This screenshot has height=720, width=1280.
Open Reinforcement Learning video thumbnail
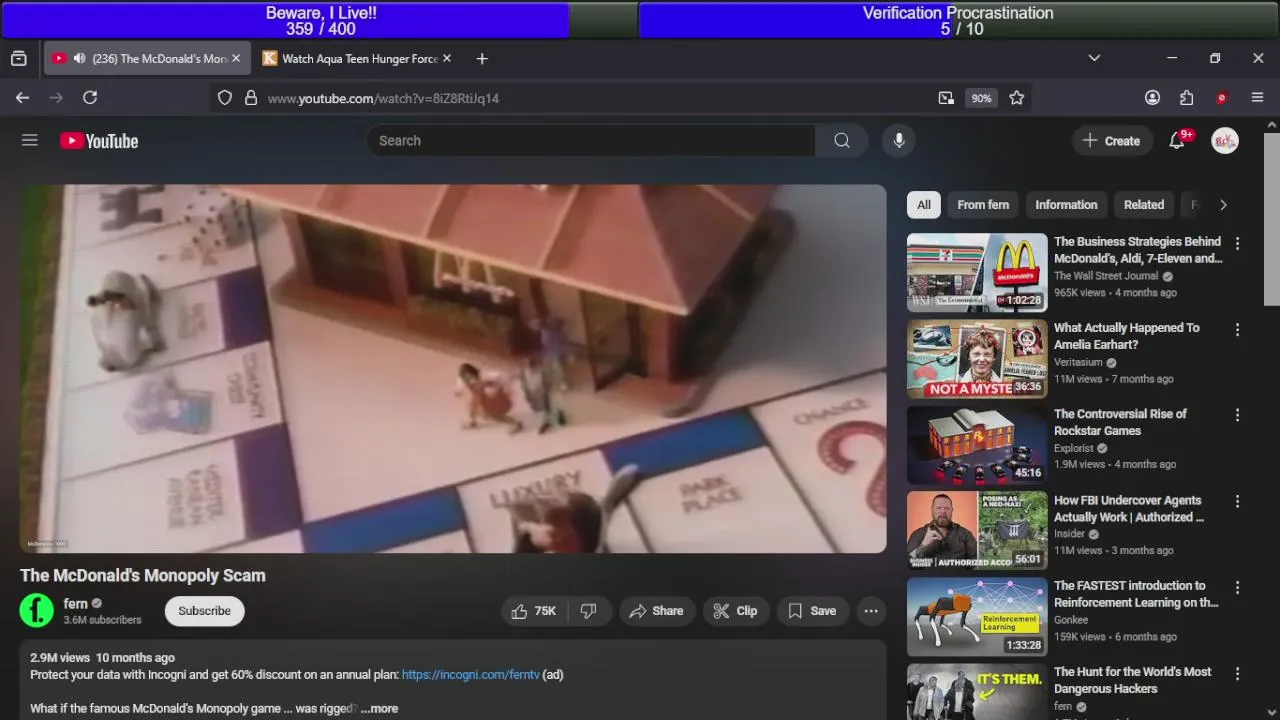(x=977, y=617)
